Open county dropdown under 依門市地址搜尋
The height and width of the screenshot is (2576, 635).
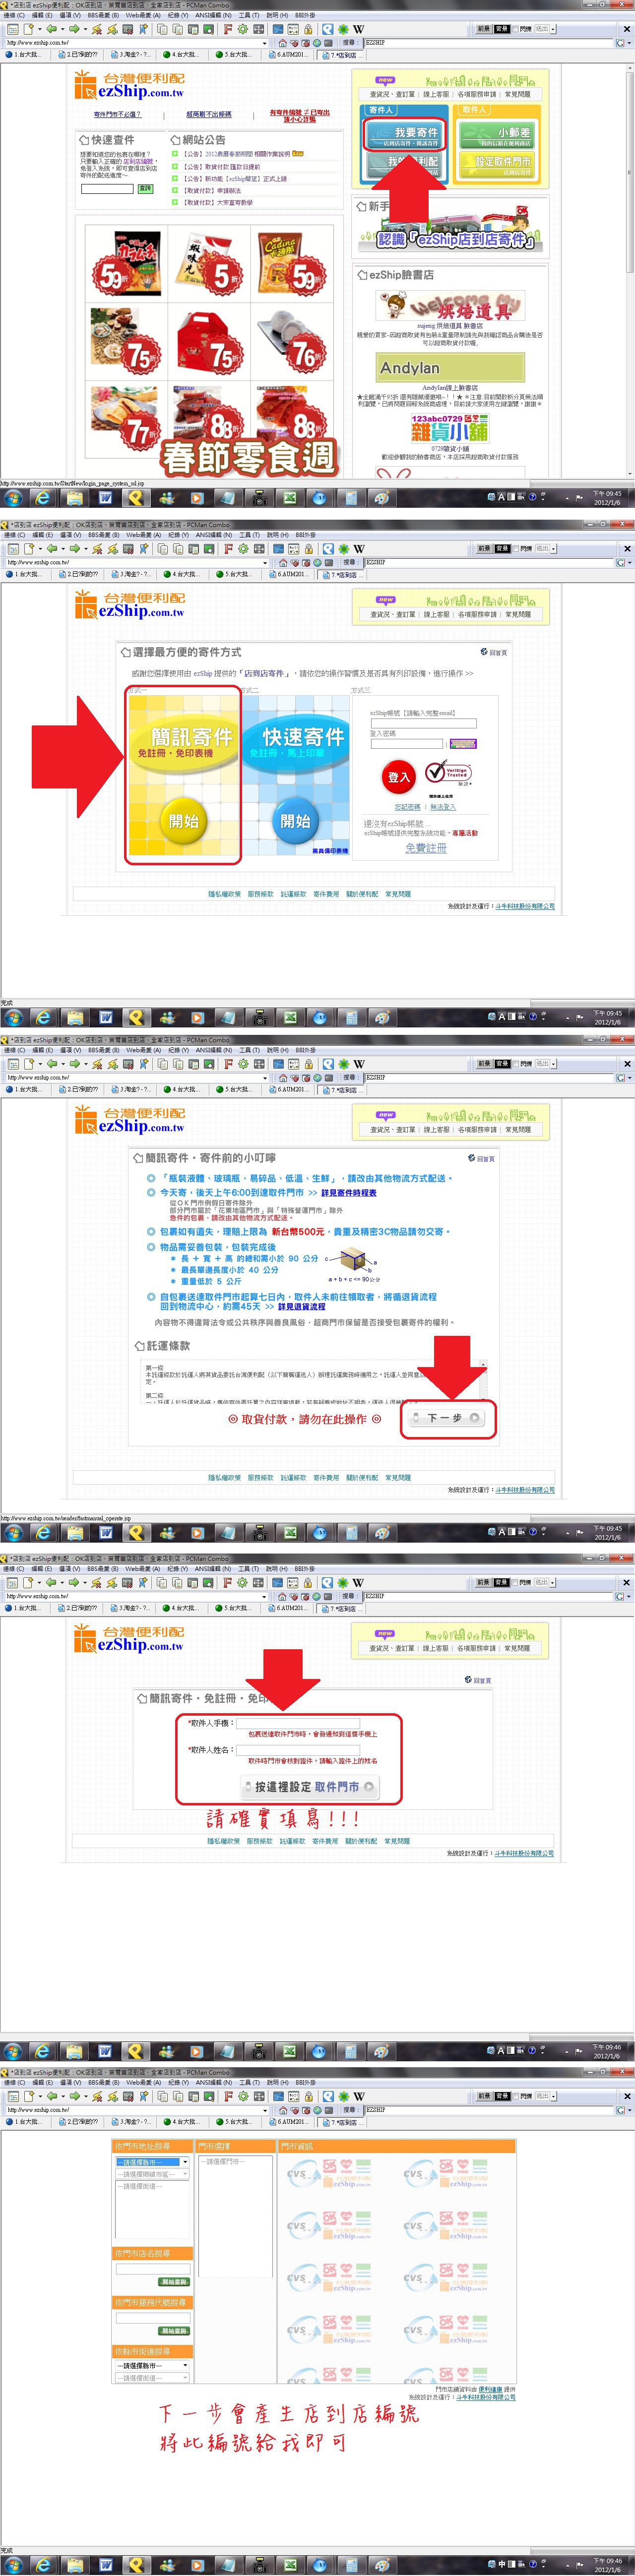pyautogui.click(x=152, y=2162)
